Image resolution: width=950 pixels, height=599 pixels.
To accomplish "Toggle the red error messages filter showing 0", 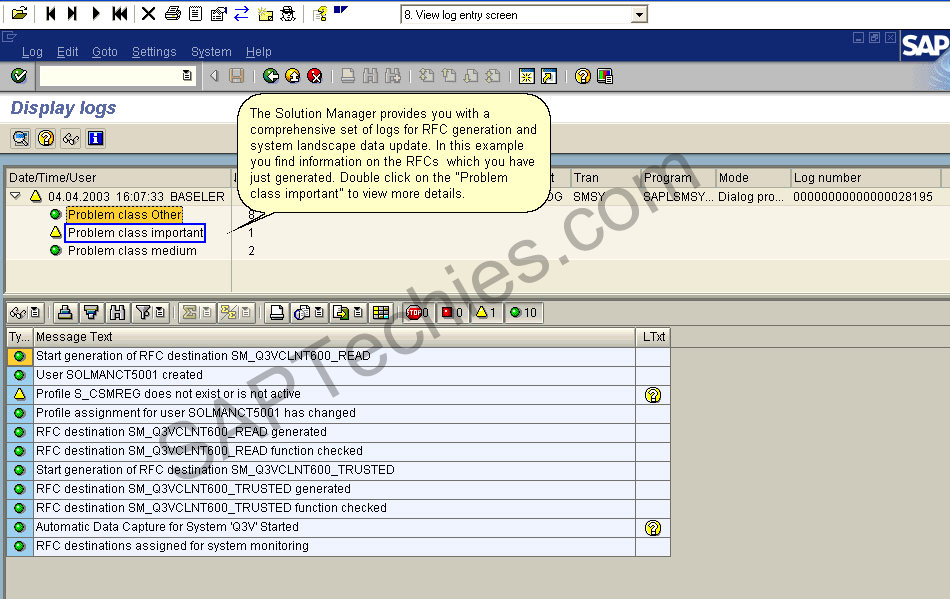I will (x=450, y=312).
